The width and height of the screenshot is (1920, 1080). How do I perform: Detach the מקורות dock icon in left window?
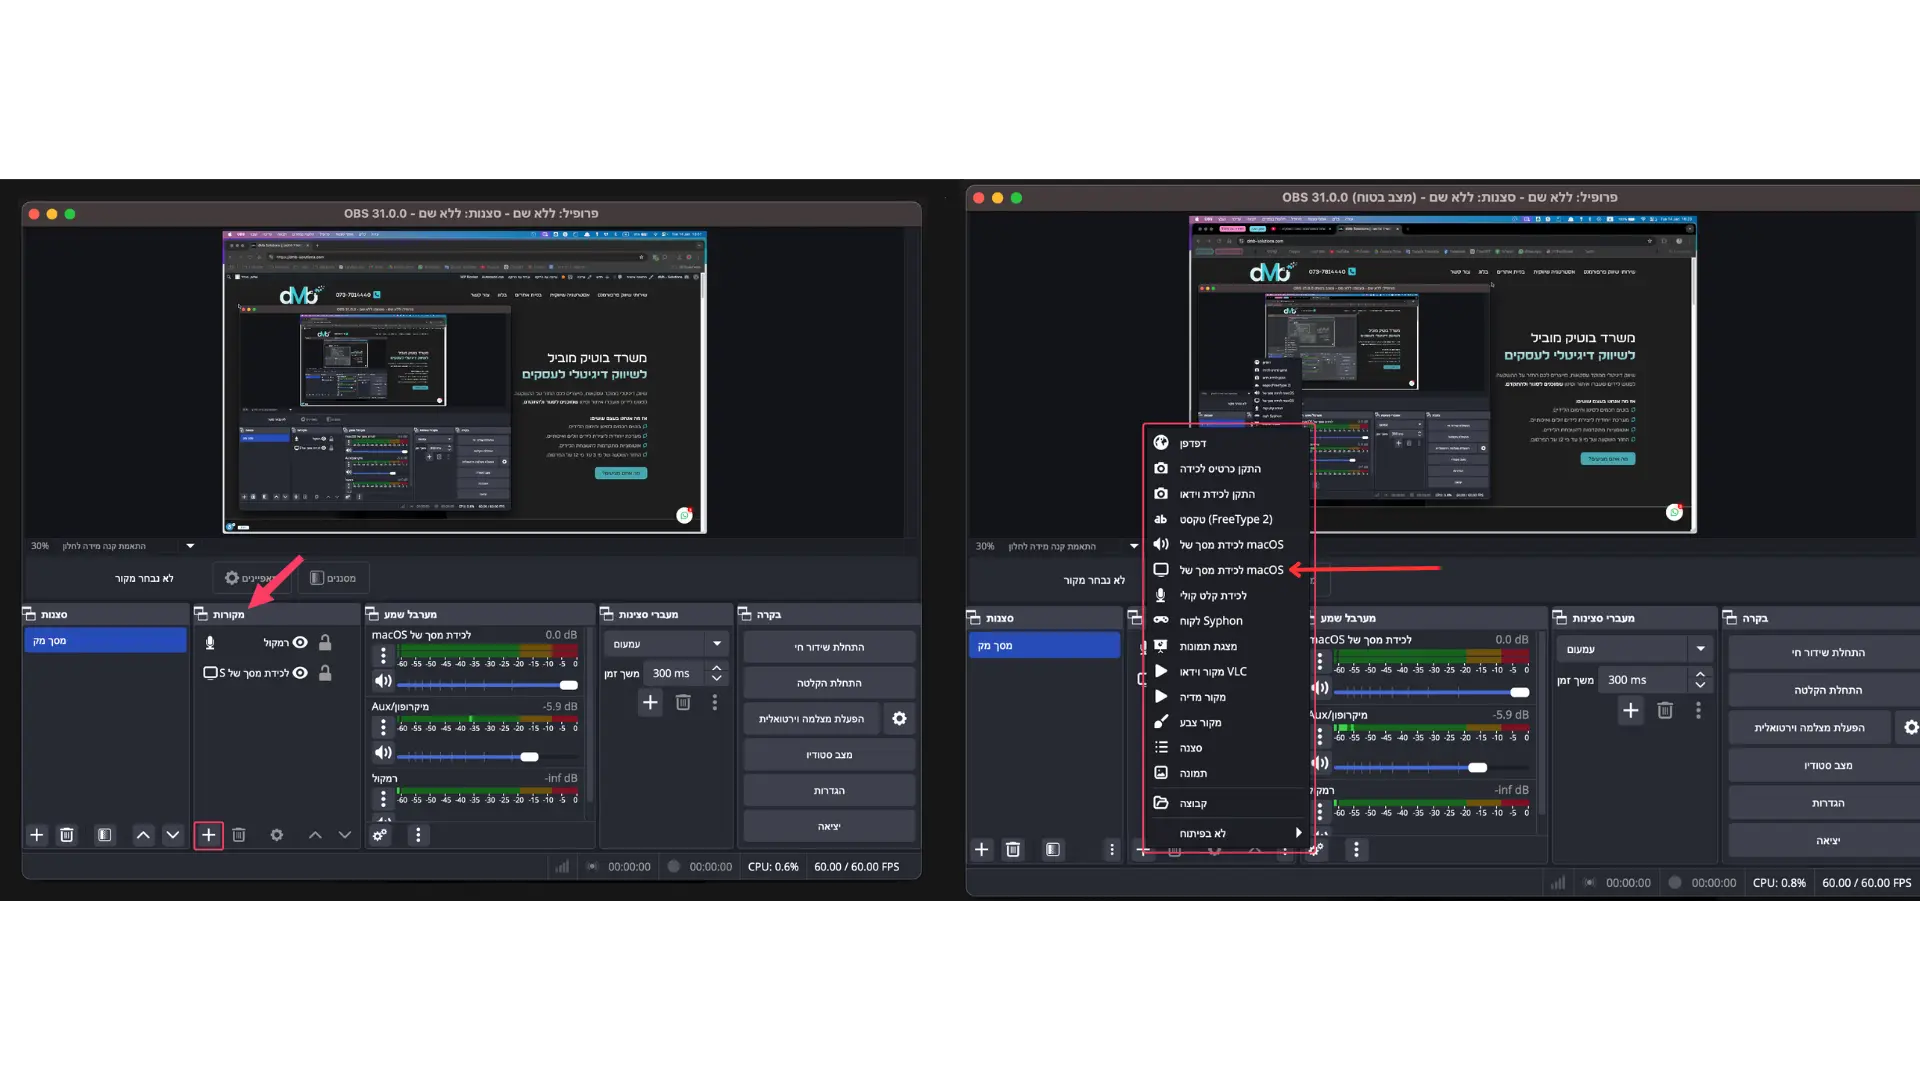(x=201, y=614)
